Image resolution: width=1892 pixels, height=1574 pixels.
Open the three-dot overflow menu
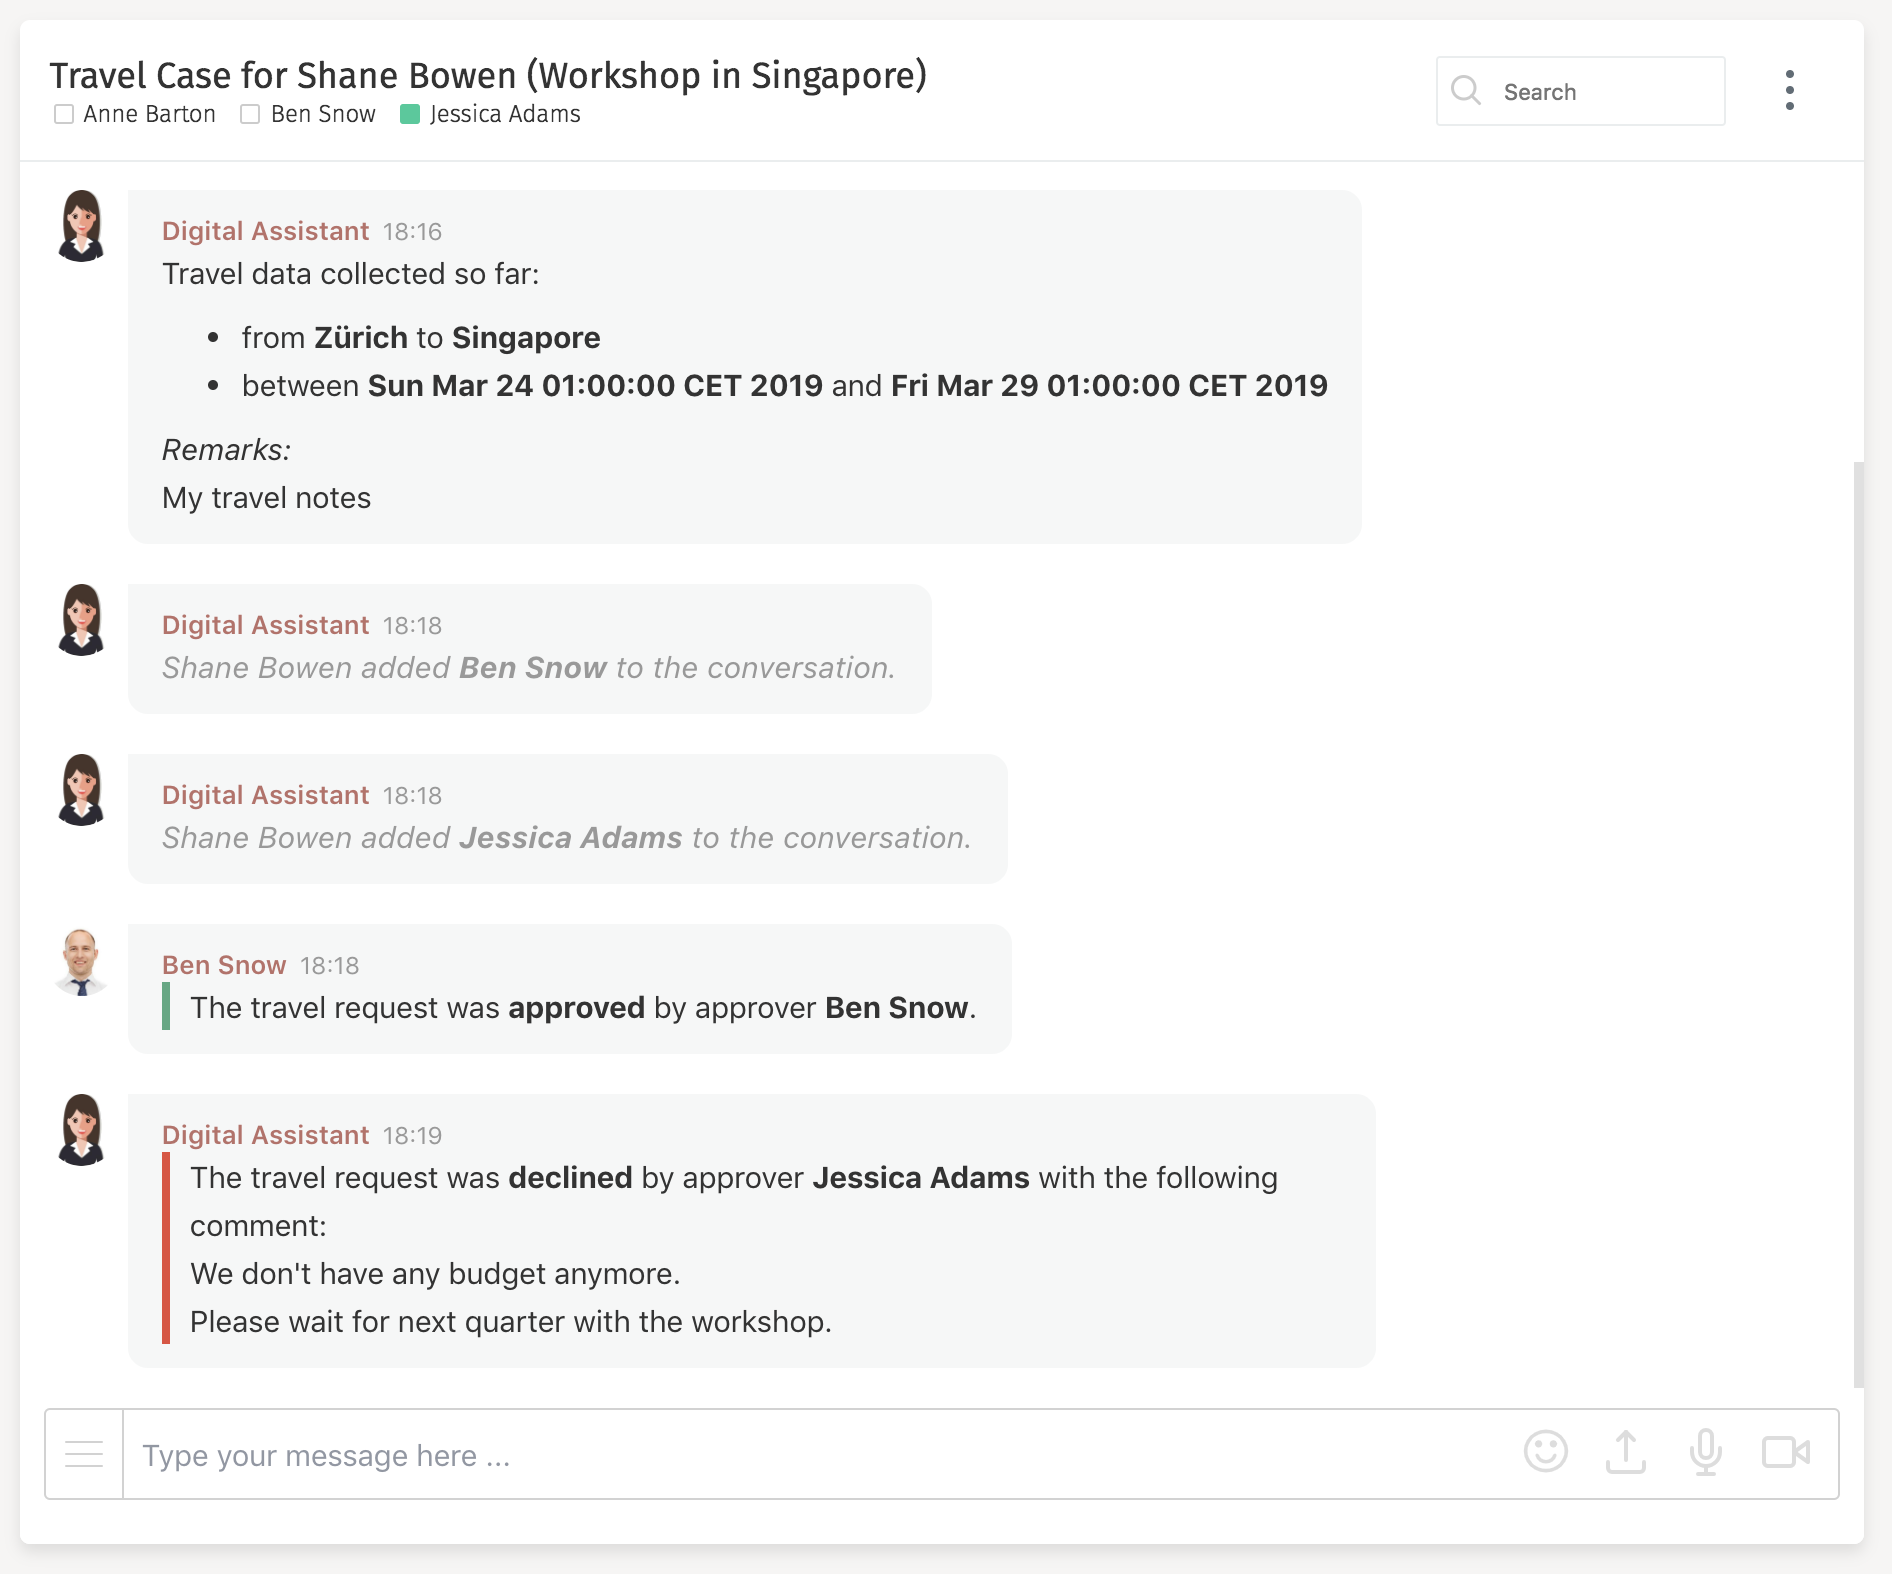1789,90
